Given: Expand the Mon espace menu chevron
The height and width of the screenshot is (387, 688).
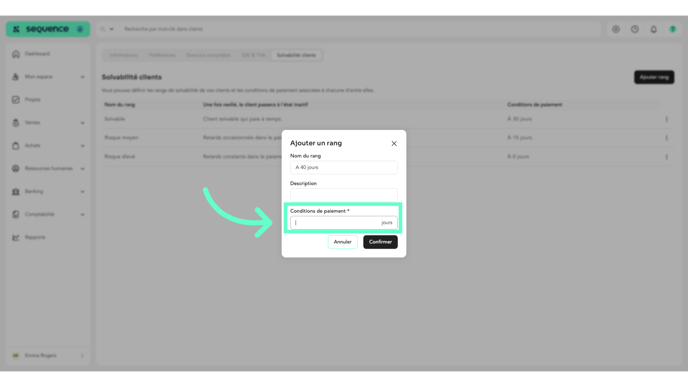Looking at the screenshot, I should 82,77.
